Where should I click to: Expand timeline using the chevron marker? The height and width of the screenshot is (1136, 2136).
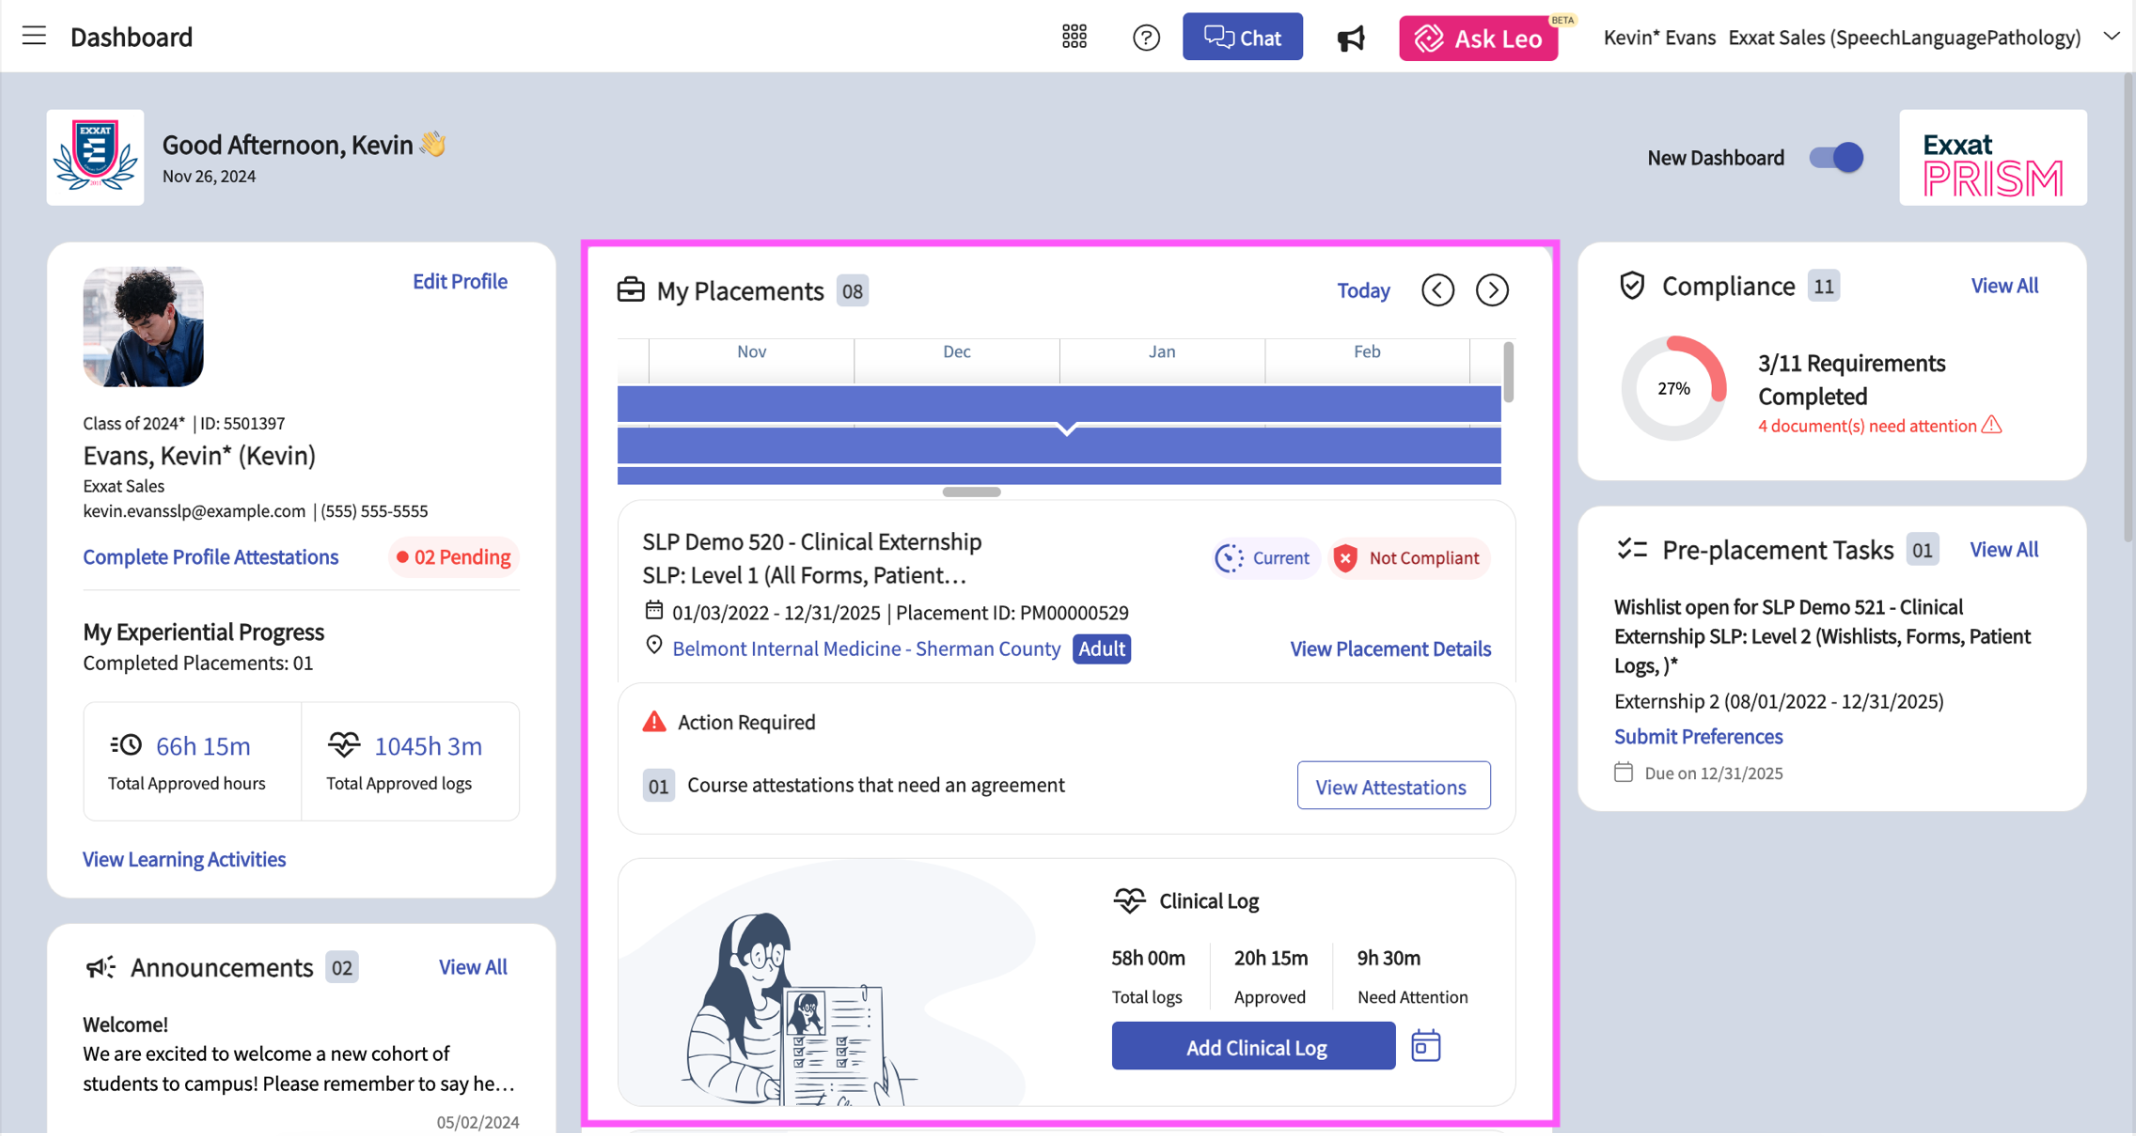1067,429
